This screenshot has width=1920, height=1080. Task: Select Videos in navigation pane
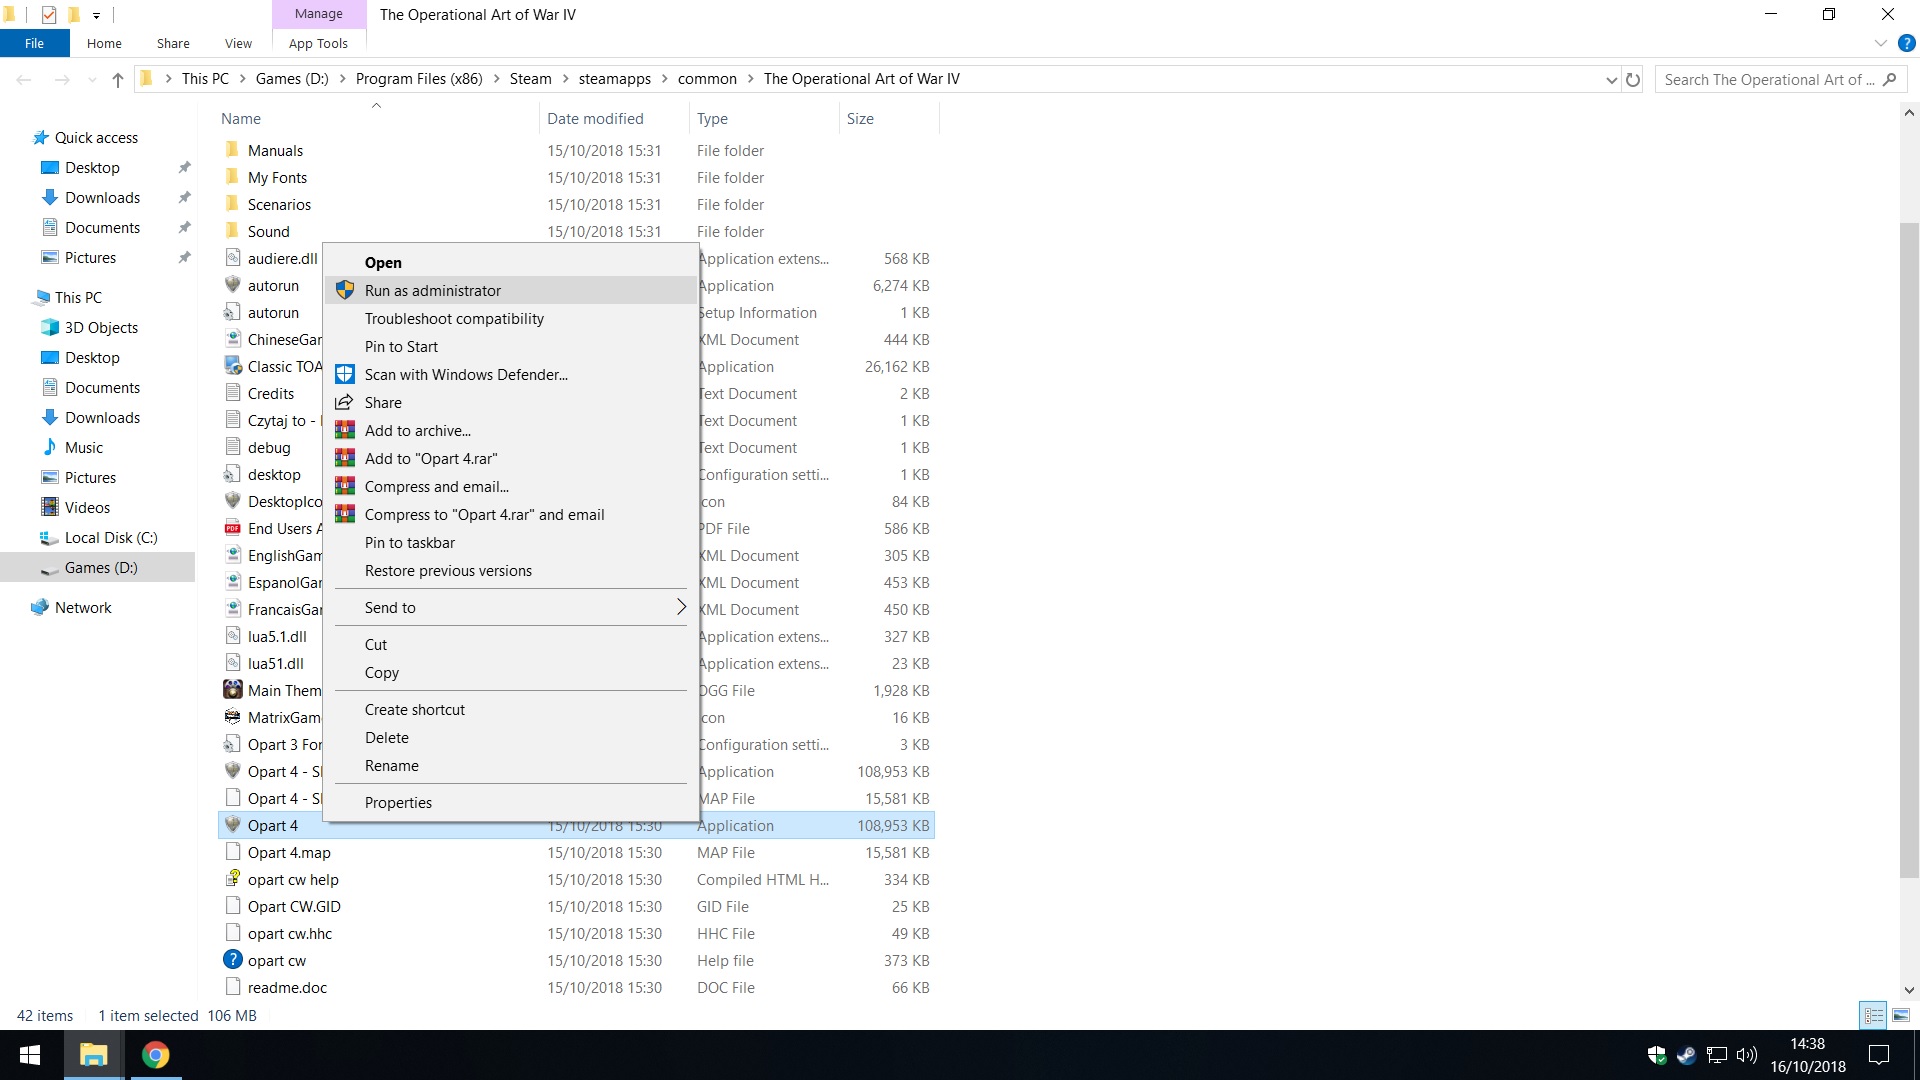[x=87, y=507]
